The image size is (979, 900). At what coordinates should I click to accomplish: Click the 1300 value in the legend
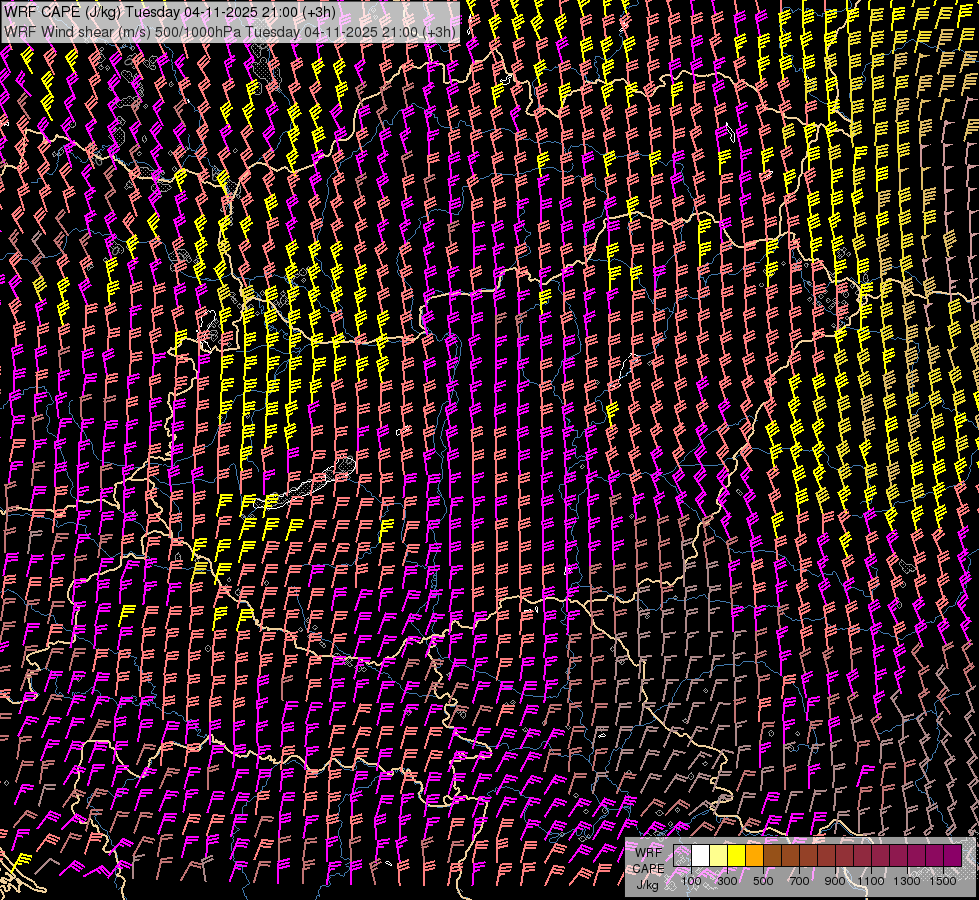point(907,881)
